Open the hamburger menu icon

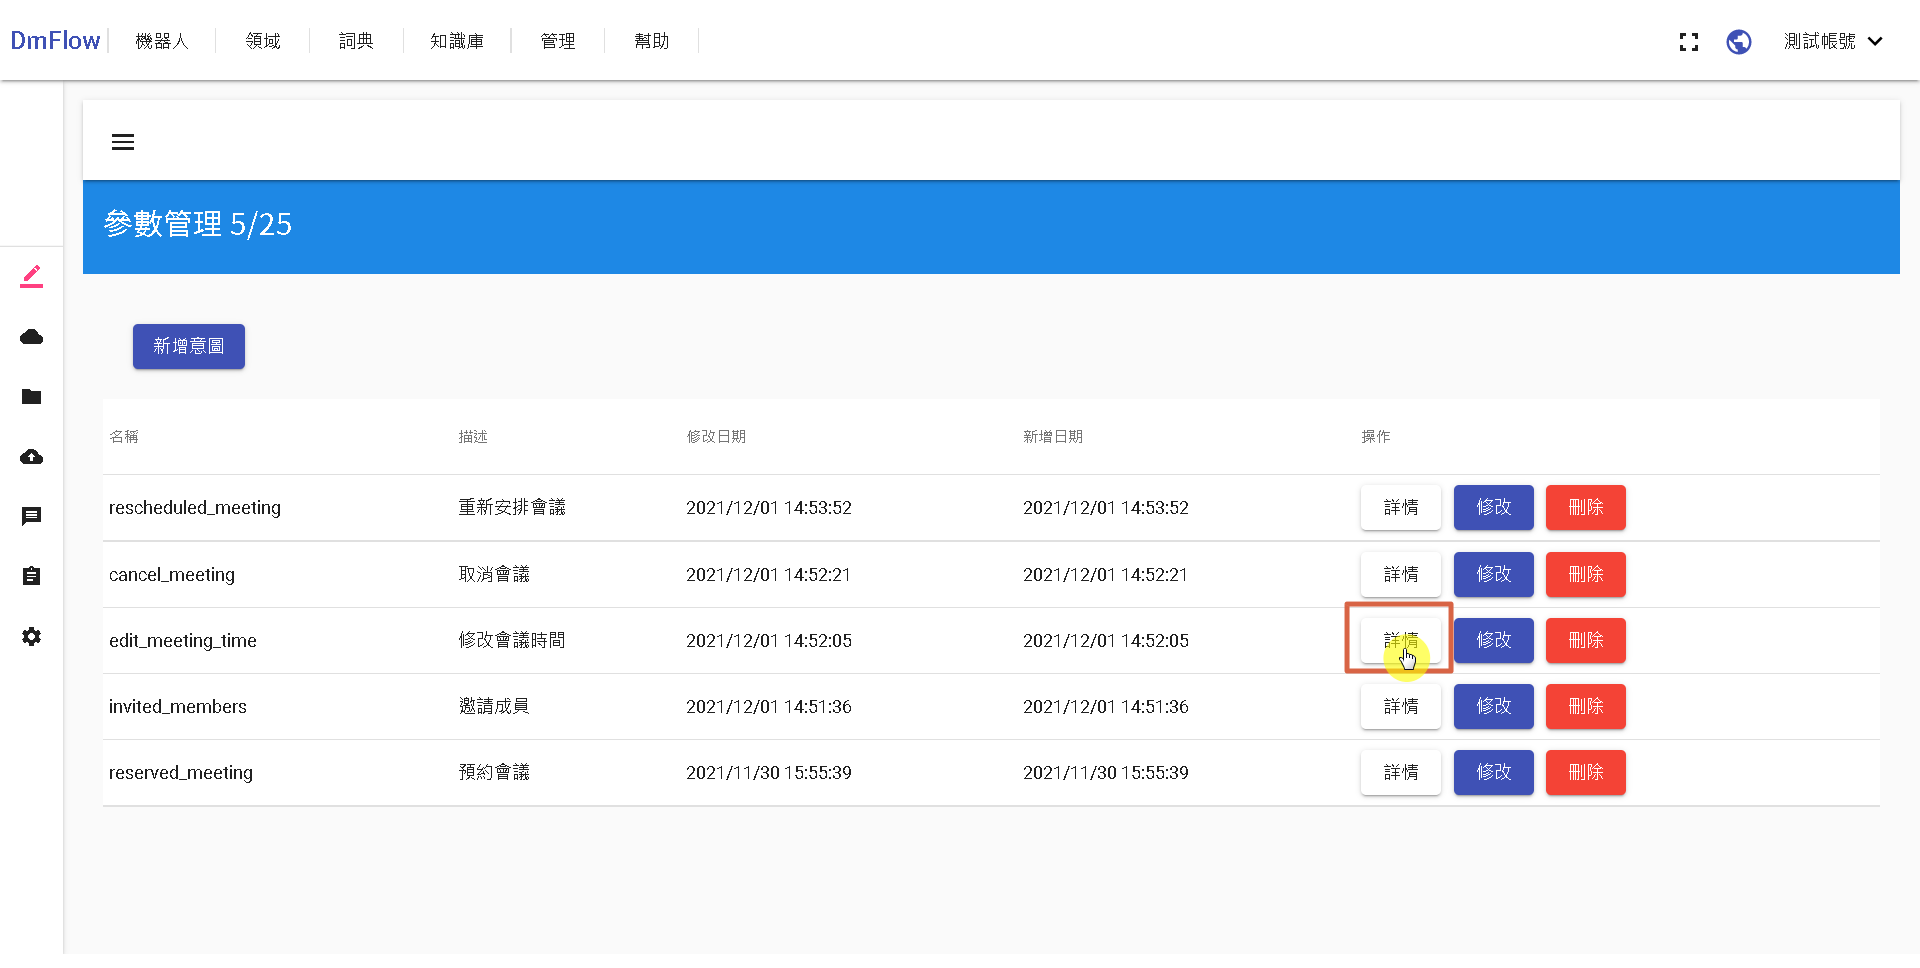coord(123,142)
